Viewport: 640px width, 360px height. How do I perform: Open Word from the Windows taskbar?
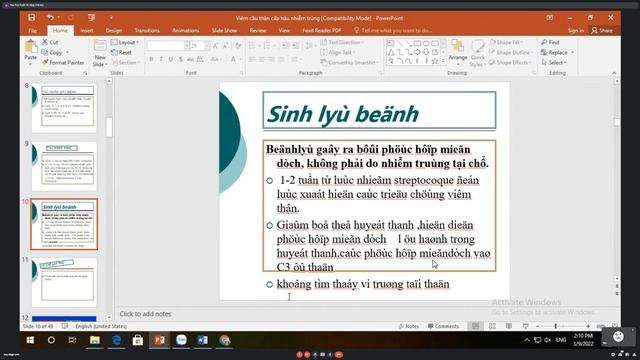point(202,340)
